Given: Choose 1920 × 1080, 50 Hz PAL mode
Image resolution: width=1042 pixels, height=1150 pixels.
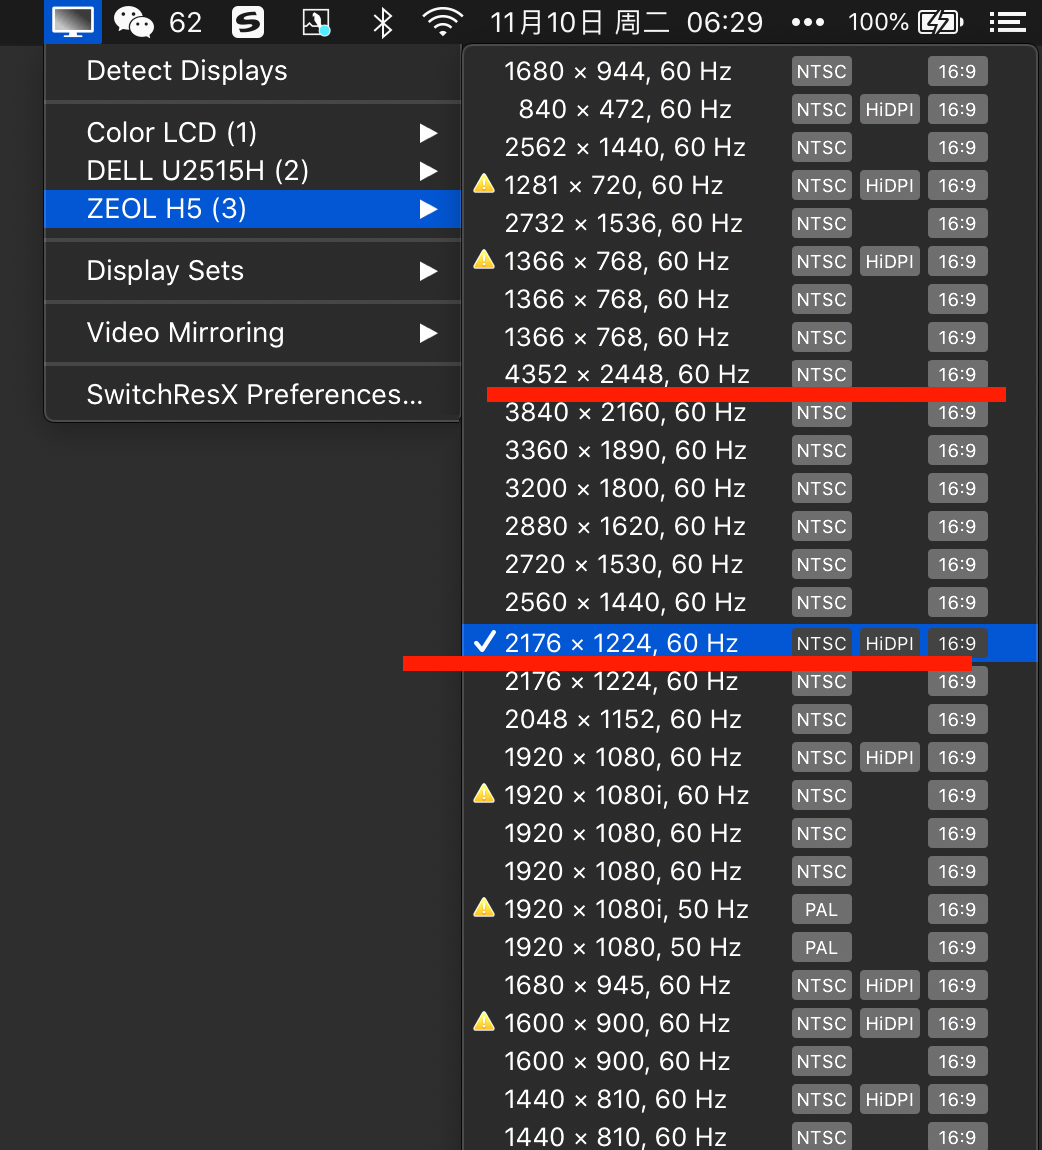Looking at the screenshot, I should [x=623, y=947].
